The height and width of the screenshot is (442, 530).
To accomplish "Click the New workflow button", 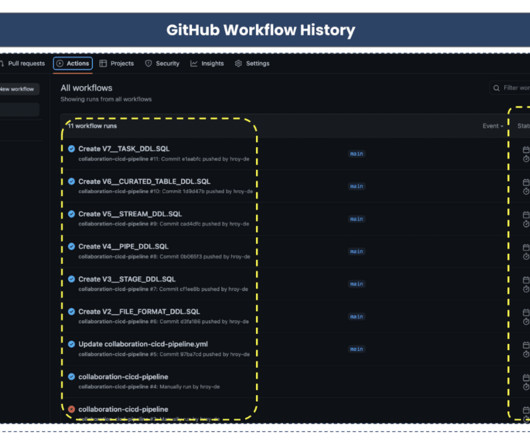I will tap(19, 89).
